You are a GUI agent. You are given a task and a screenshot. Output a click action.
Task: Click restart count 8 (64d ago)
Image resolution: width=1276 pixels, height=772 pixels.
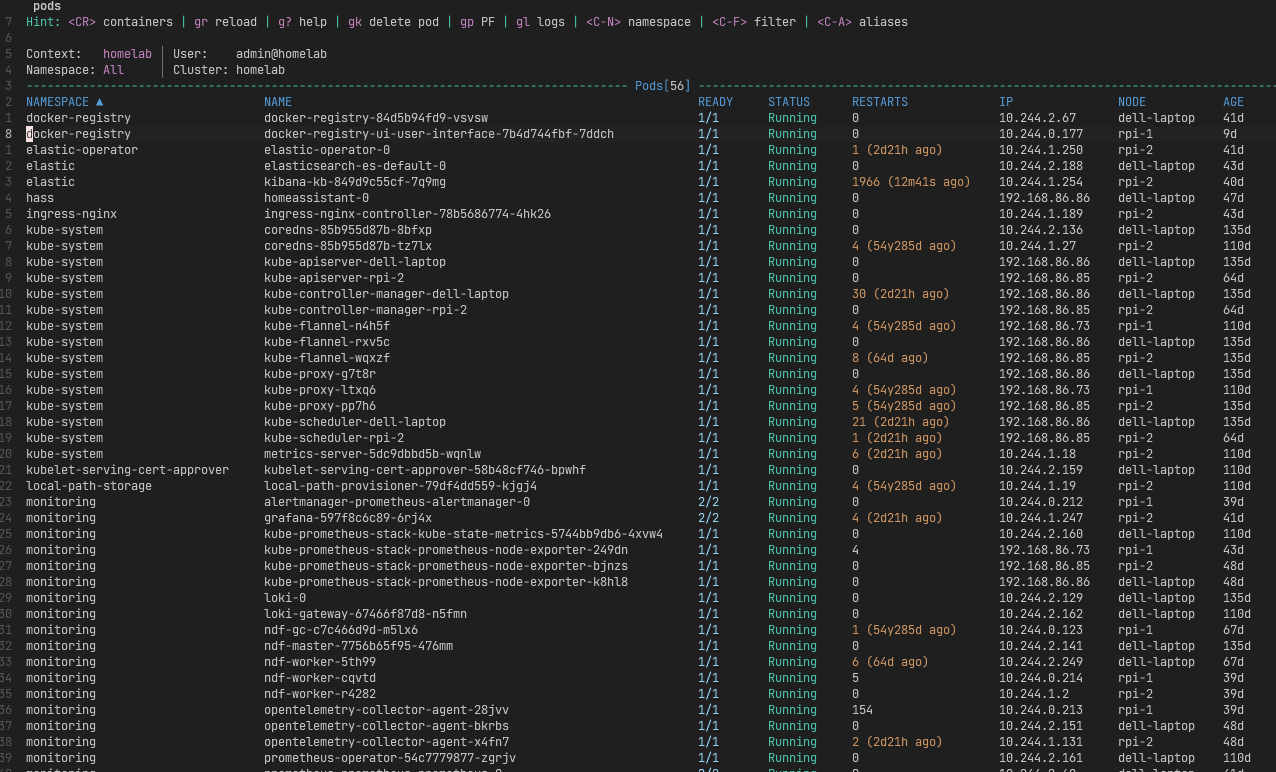pos(890,358)
